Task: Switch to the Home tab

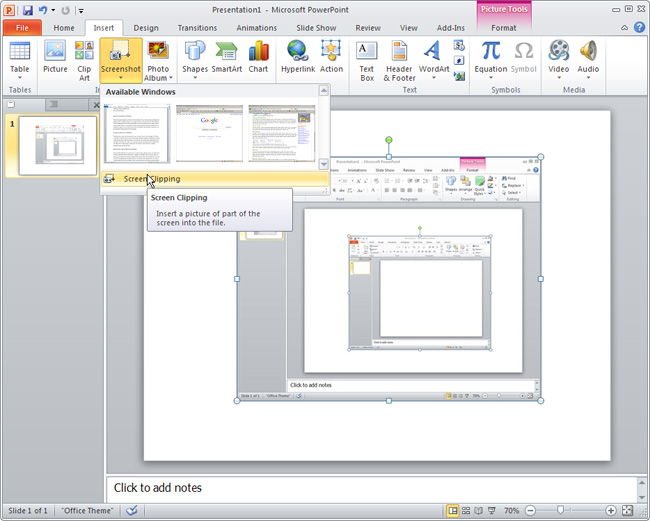Action: click(x=64, y=28)
